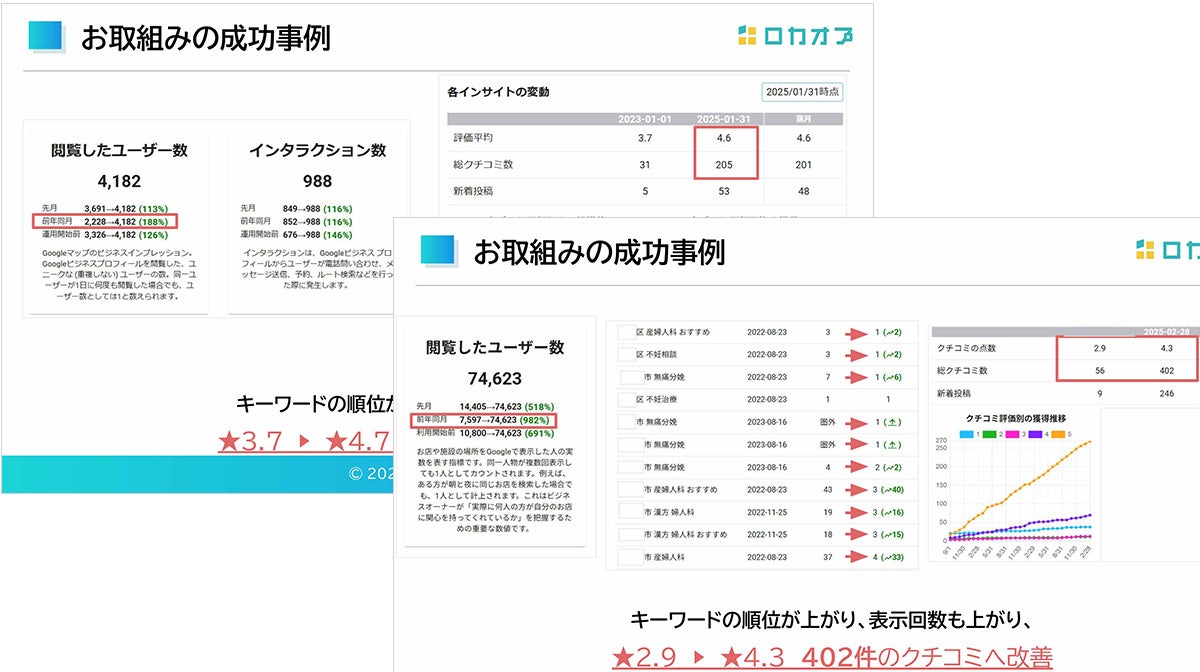Image resolution: width=1200 pixels, height=672 pixels.
Task: Click the 849→988 (116%) row
Action: click(x=299, y=209)
